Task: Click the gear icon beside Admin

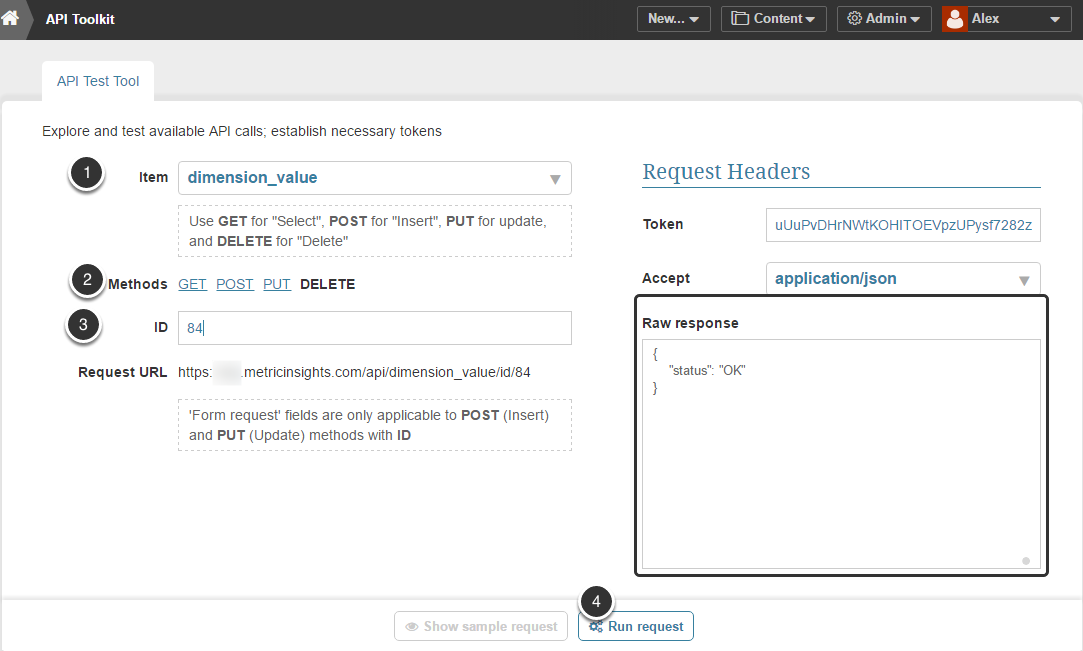Action: (x=855, y=19)
